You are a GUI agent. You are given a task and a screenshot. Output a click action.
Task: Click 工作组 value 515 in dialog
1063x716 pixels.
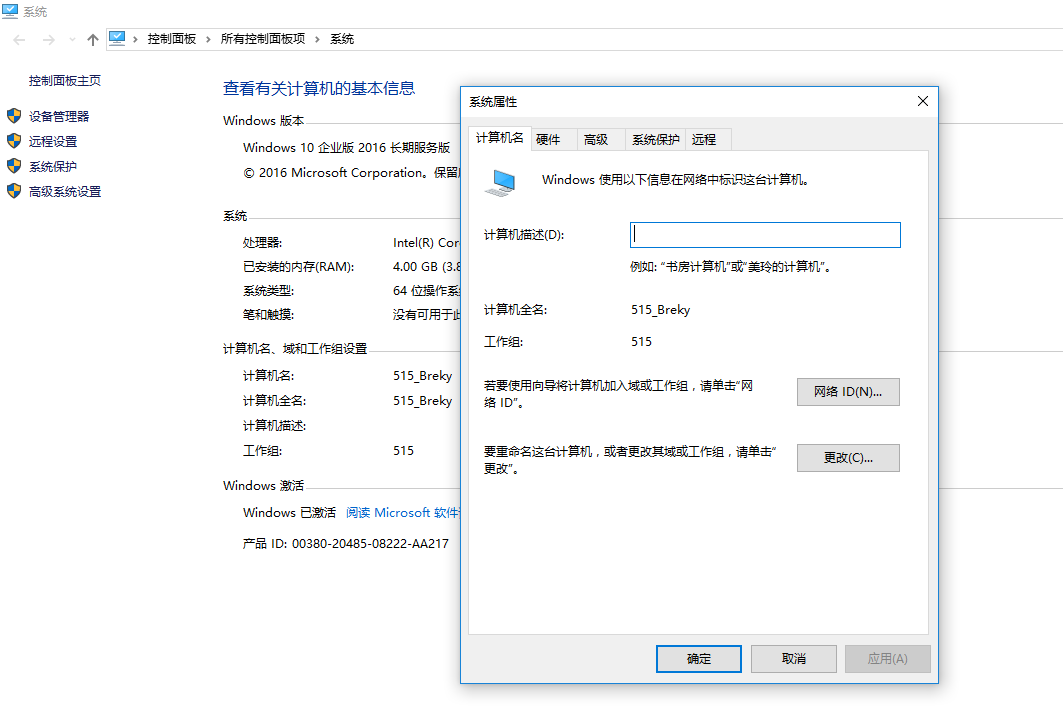pos(641,342)
